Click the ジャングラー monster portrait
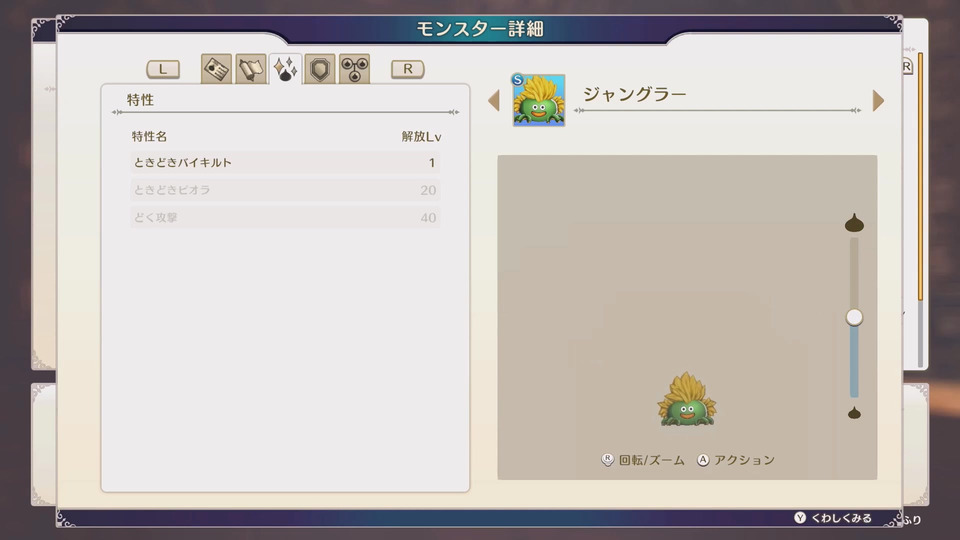The width and height of the screenshot is (960, 540). [539, 100]
